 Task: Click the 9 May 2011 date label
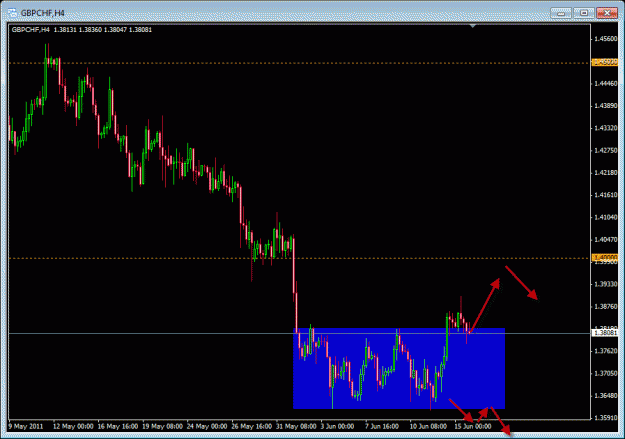coord(26,426)
